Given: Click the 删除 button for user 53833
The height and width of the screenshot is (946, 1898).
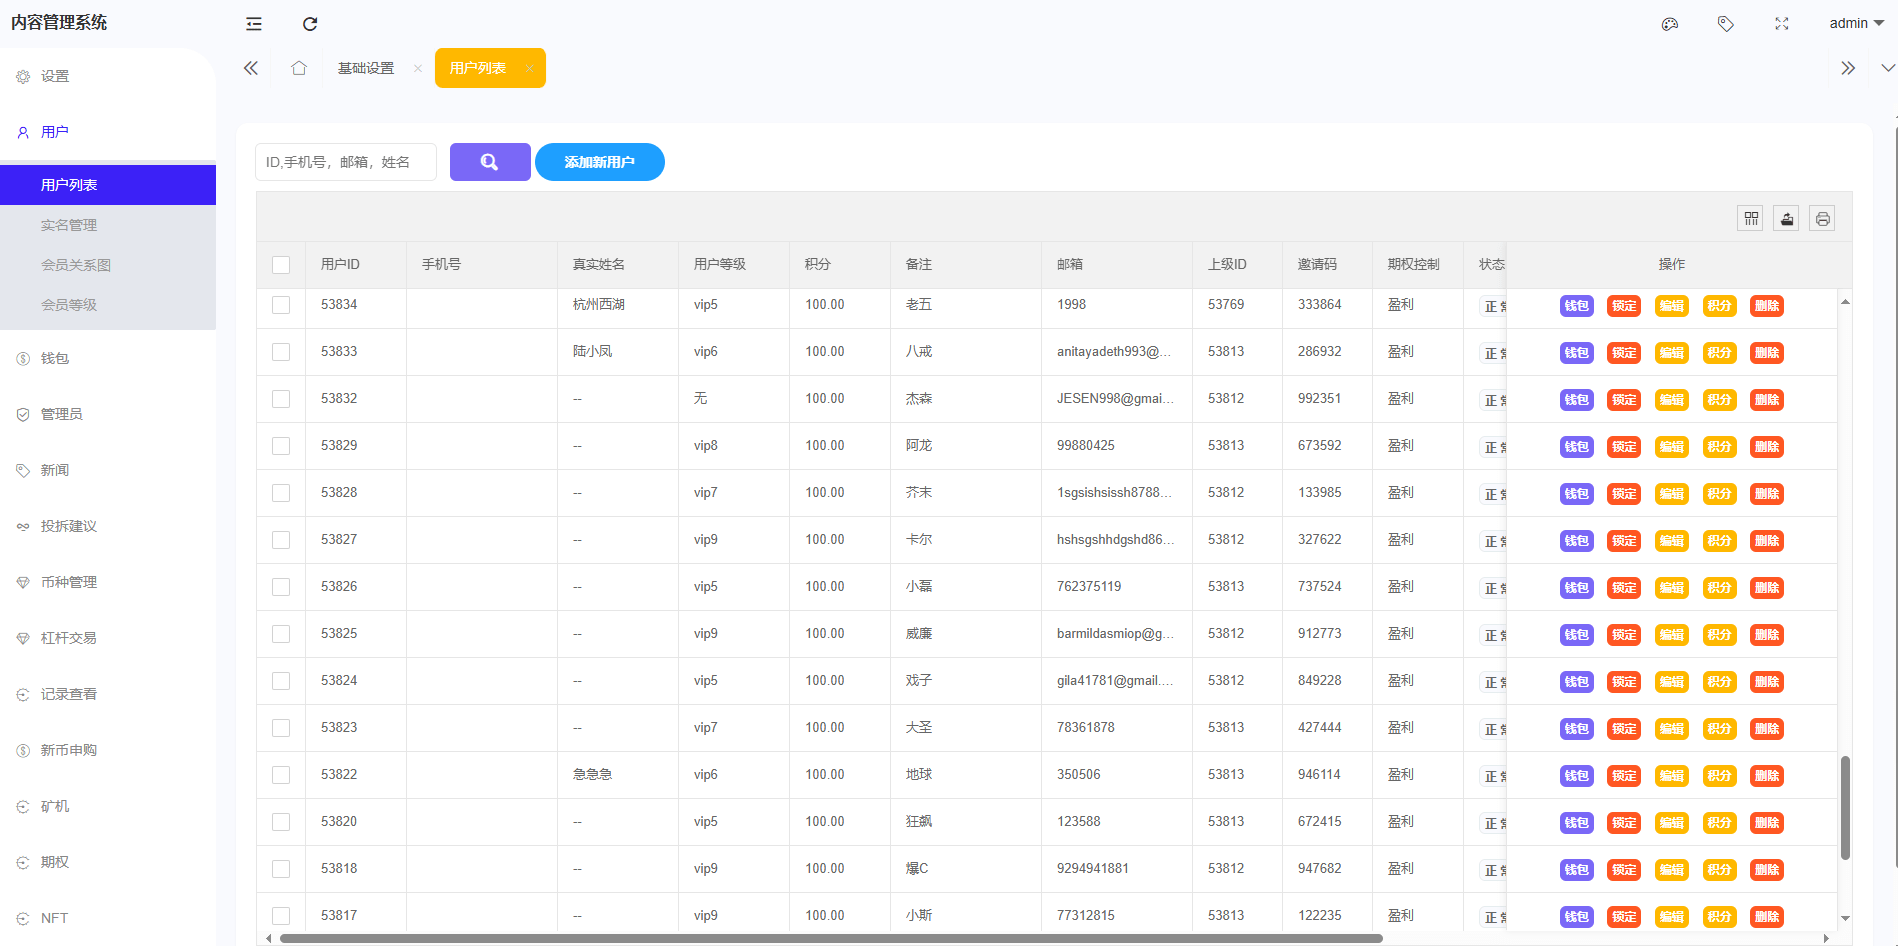Looking at the screenshot, I should click(1766, 353).
